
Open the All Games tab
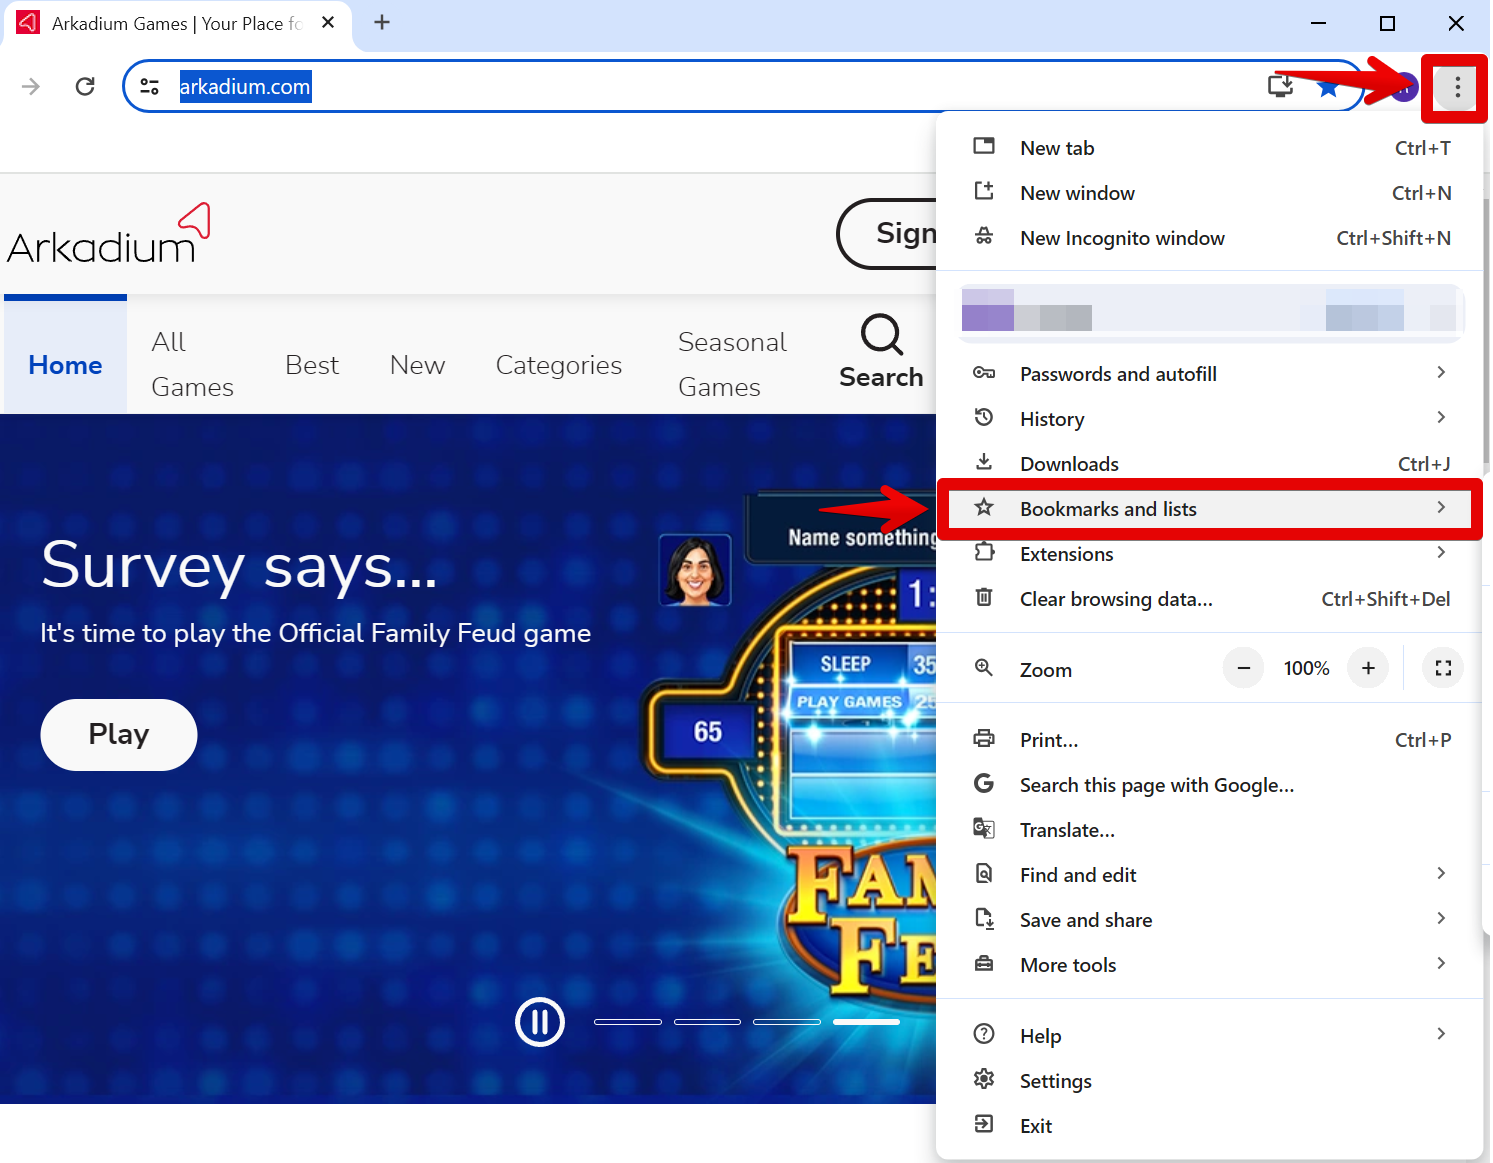[192, 364]
